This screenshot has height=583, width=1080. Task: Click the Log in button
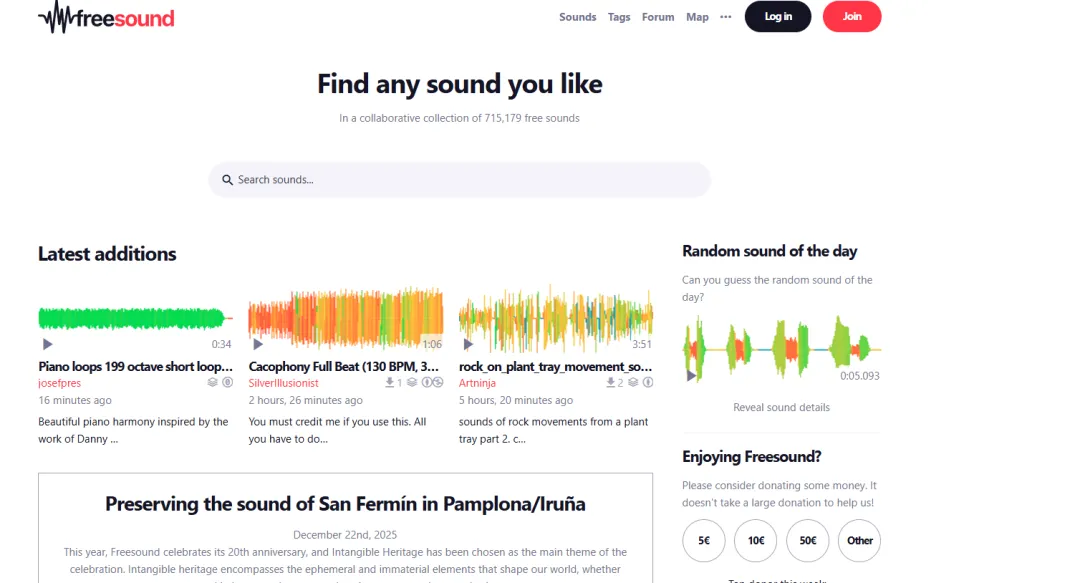click(x=778, y=17)
